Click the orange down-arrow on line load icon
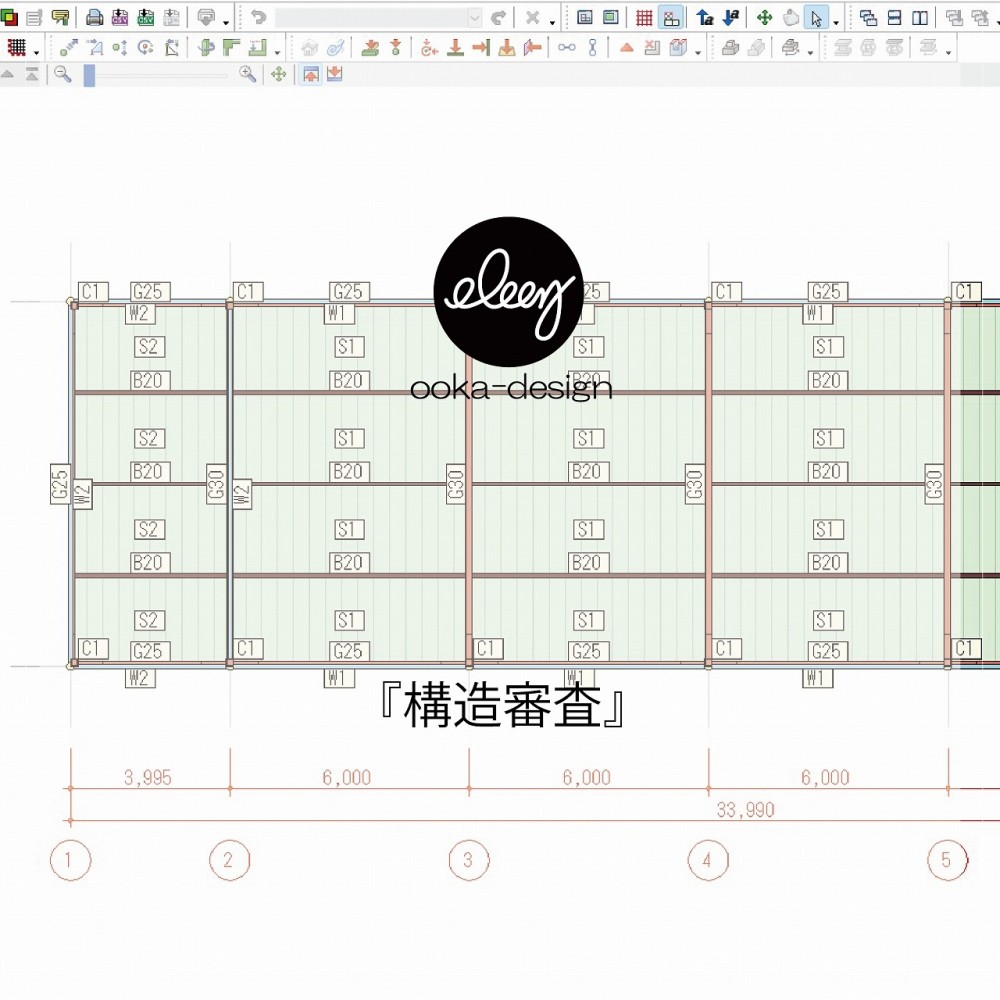The height and width of the screenshot is (1000, 1000). (x=455, y=48)
